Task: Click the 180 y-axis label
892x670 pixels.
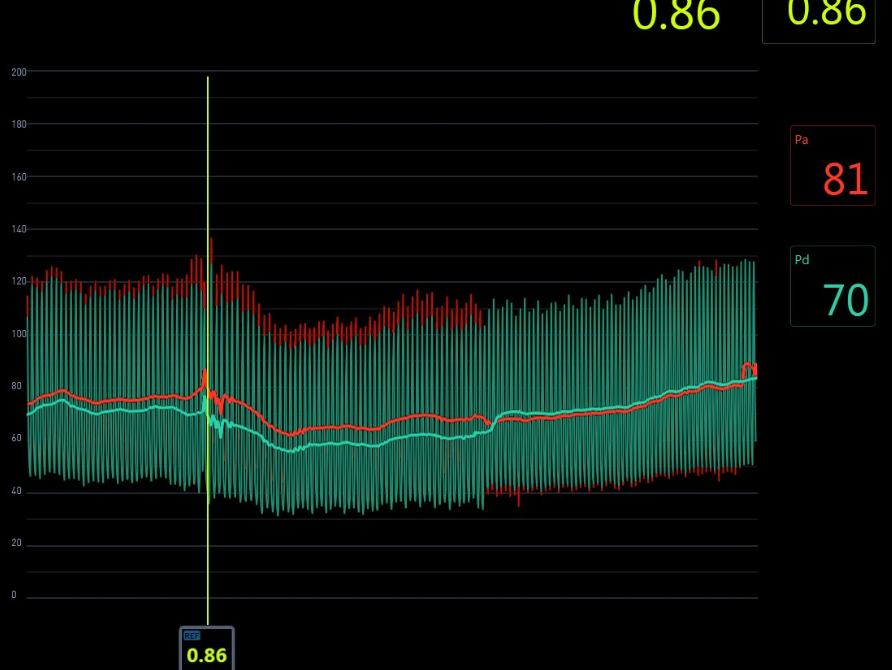Action: 19,124
